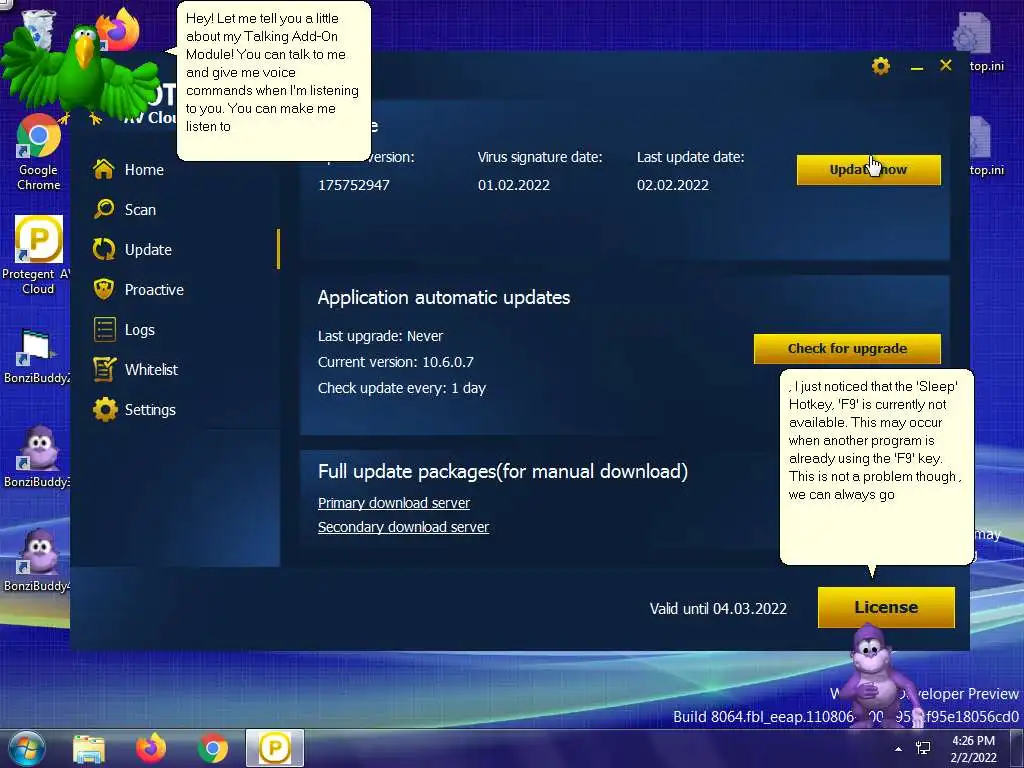
Task: Click the Scan magnifier icon
Action: point(104,209)
